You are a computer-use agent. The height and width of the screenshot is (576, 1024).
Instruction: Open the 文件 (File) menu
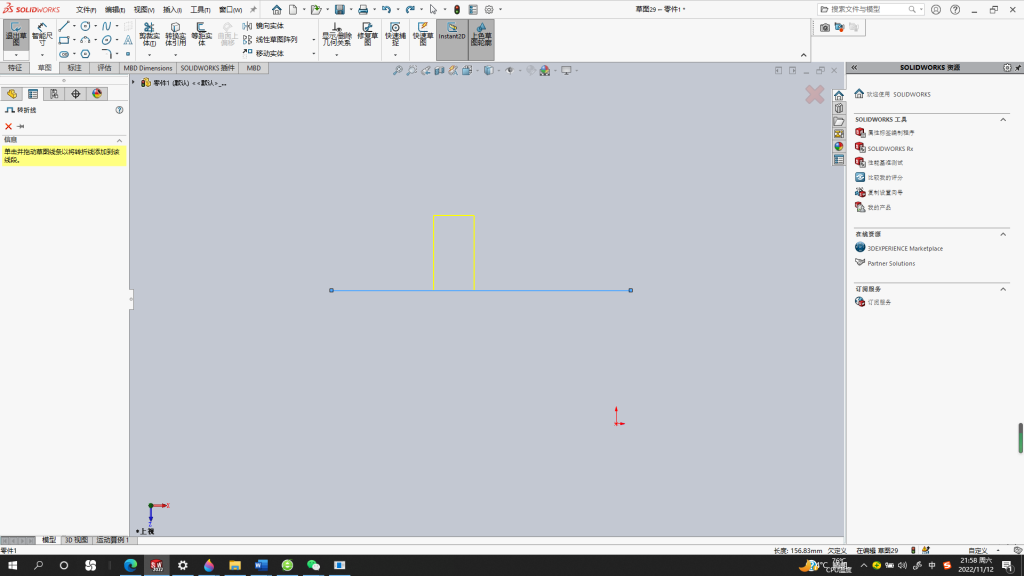(86, 10)
